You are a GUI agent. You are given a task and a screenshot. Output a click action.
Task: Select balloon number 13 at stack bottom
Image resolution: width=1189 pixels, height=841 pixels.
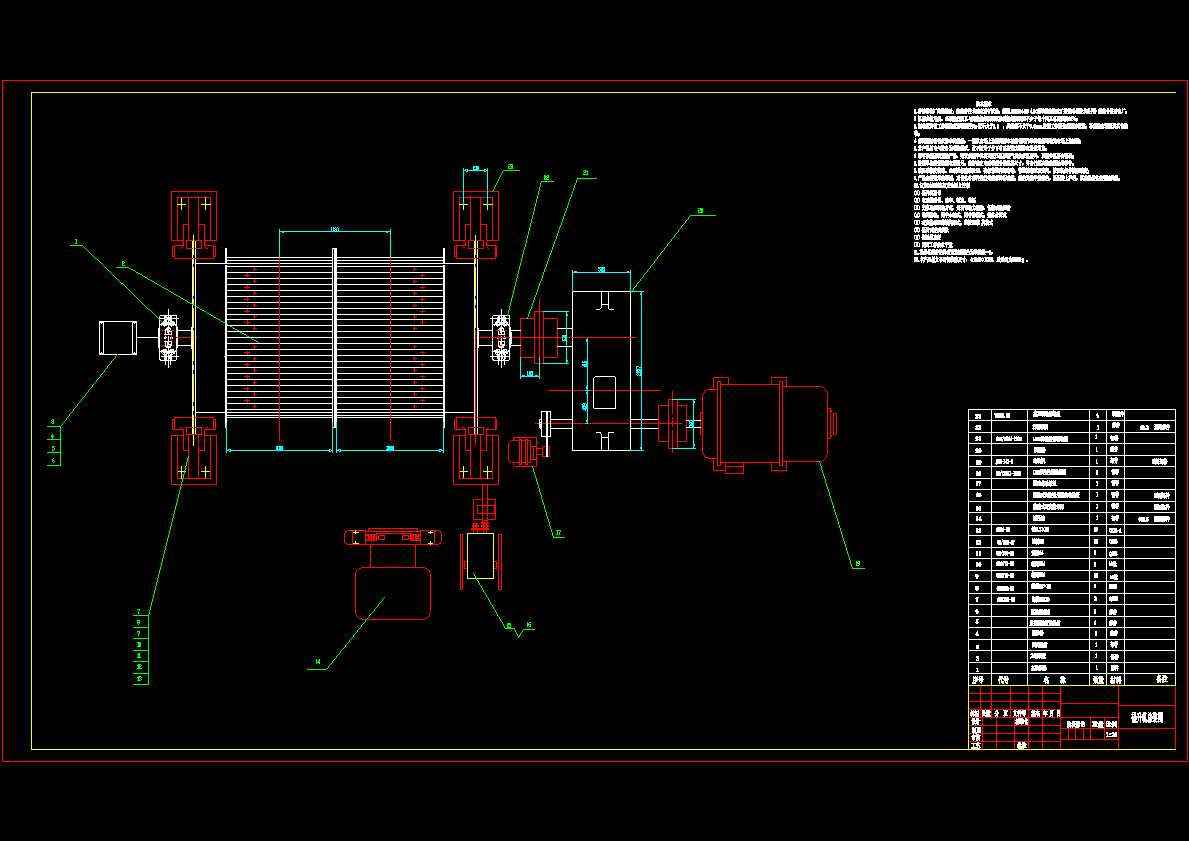tap(140, 679)
